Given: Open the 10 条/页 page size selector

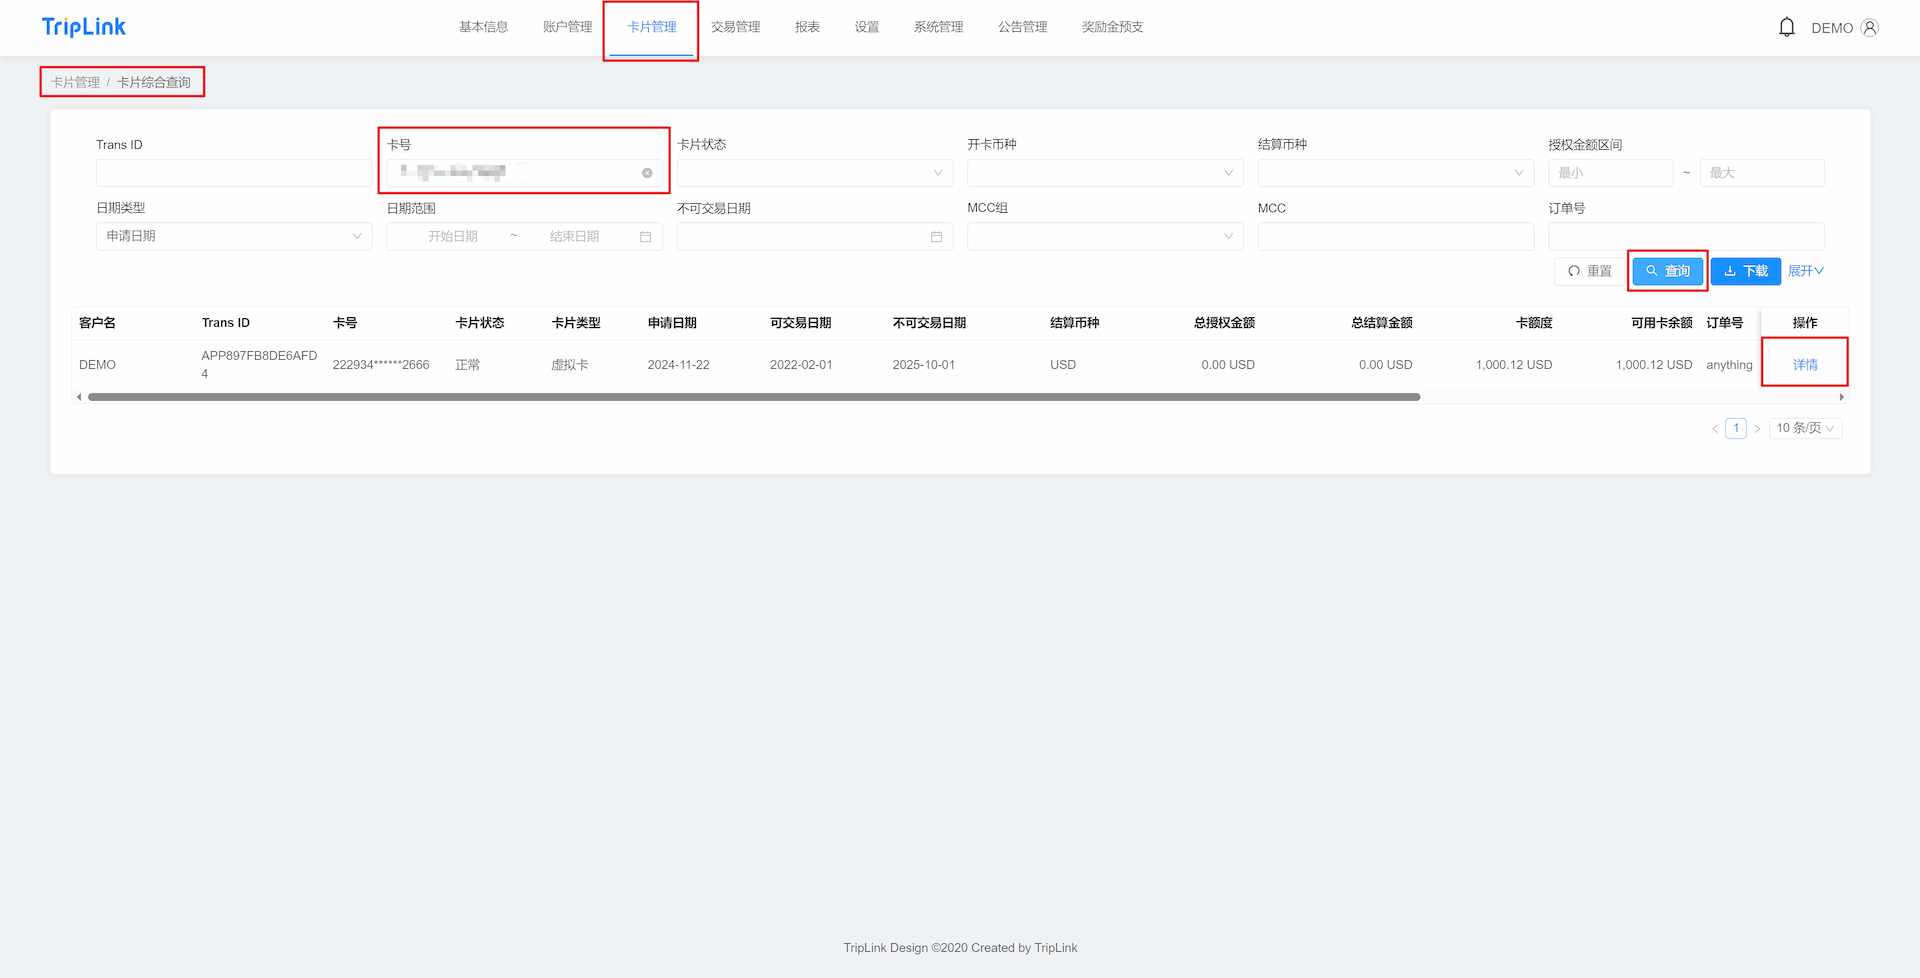Looking at the screenshot, I should (x=1804, y=428).
